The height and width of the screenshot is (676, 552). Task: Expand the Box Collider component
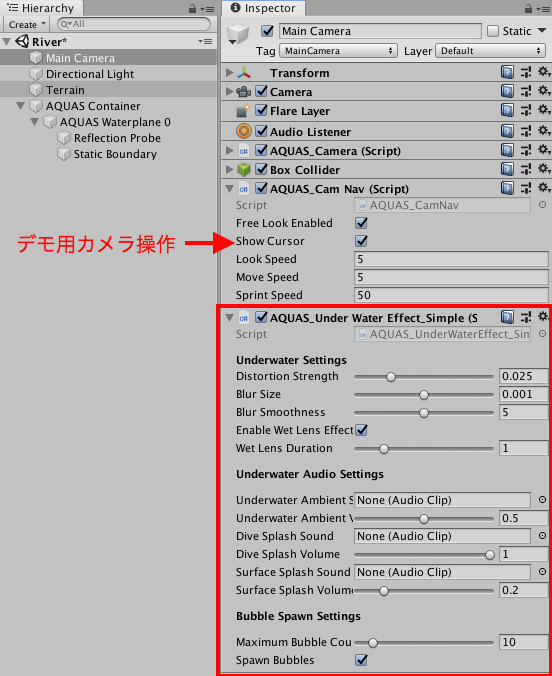pos(230,169)
